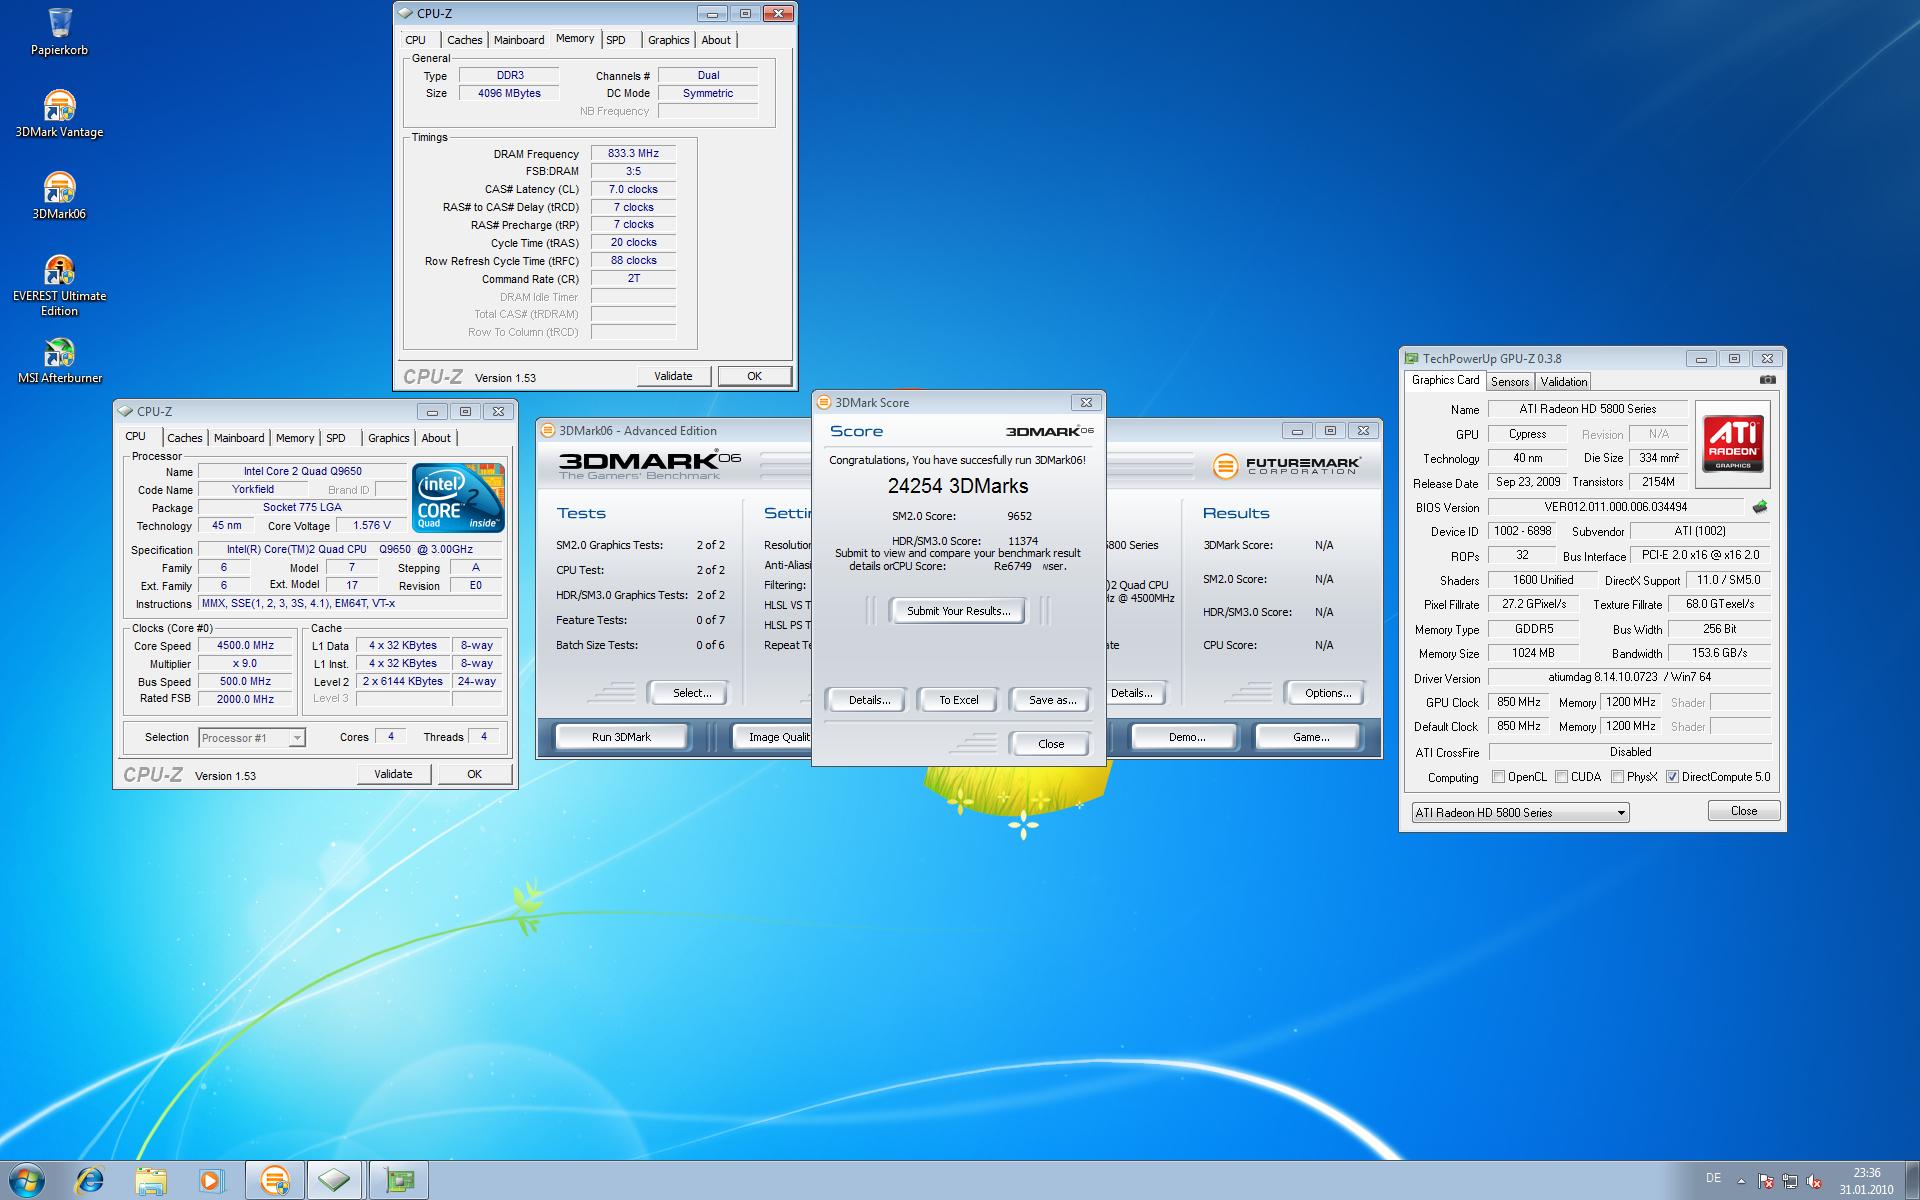Open EVEREST Ultimate Edition shortcut
Image resolution: width=1920 pixels, height=1200 pixels.
point(59,285)
